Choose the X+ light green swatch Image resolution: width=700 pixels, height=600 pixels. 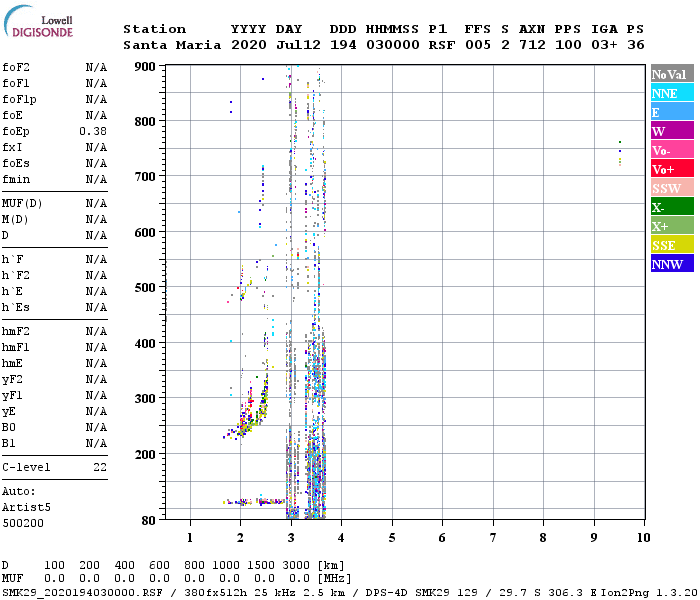pos(672,225)
